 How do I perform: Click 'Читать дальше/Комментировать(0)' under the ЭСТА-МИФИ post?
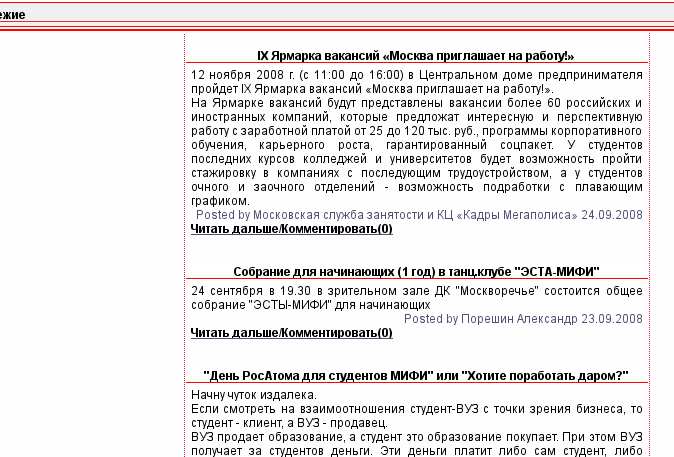coord(291,333)
